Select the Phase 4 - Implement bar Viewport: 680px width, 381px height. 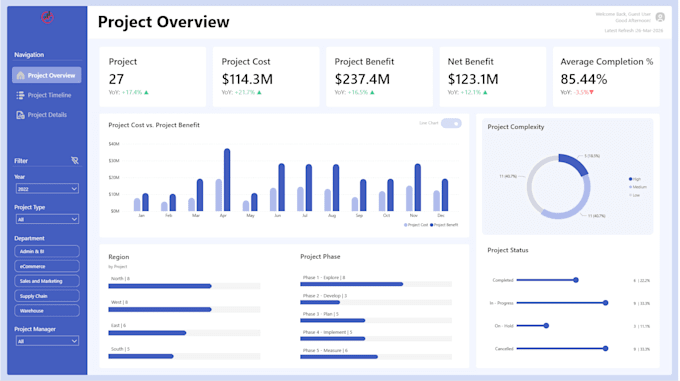click(x=332, y=339)
